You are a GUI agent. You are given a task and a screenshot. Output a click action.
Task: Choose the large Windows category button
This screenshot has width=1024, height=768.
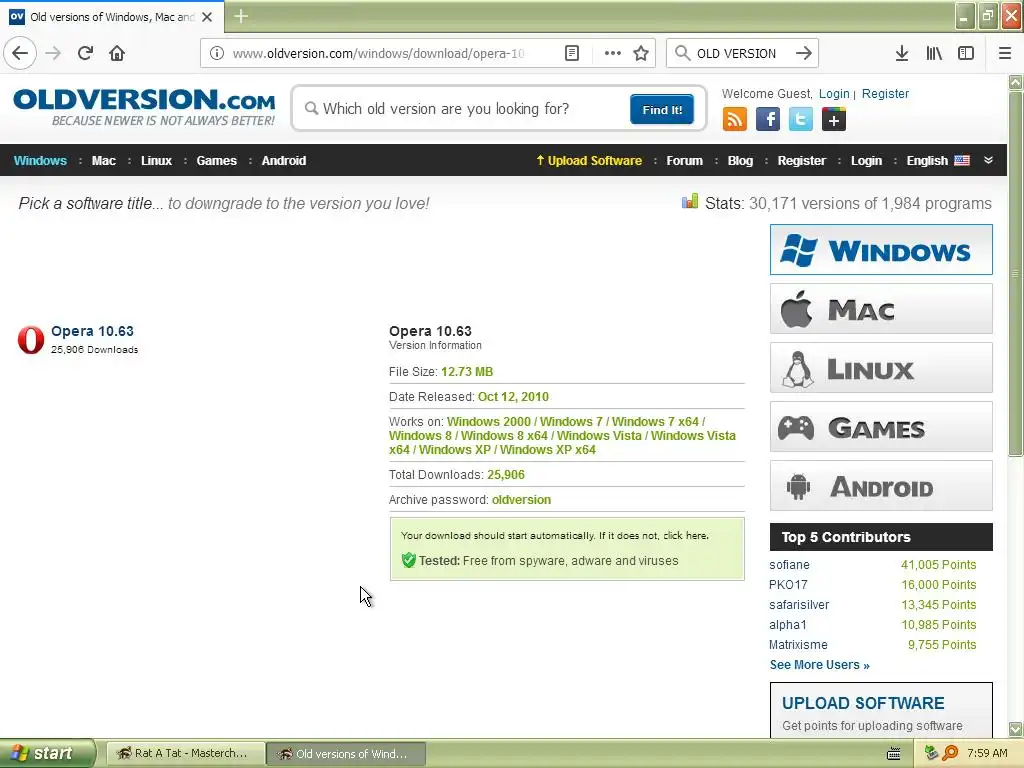[x=881, y=249]
